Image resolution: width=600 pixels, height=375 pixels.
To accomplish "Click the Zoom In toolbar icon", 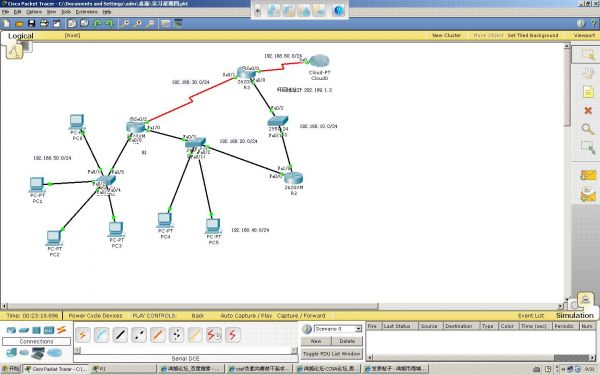I will pos(125,24).
